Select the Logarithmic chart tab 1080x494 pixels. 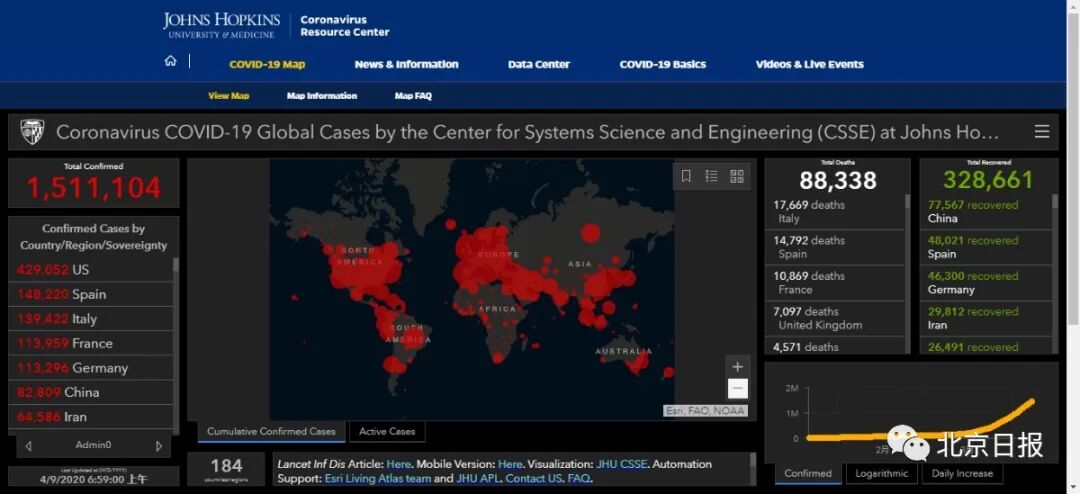[x=882, y=473]
